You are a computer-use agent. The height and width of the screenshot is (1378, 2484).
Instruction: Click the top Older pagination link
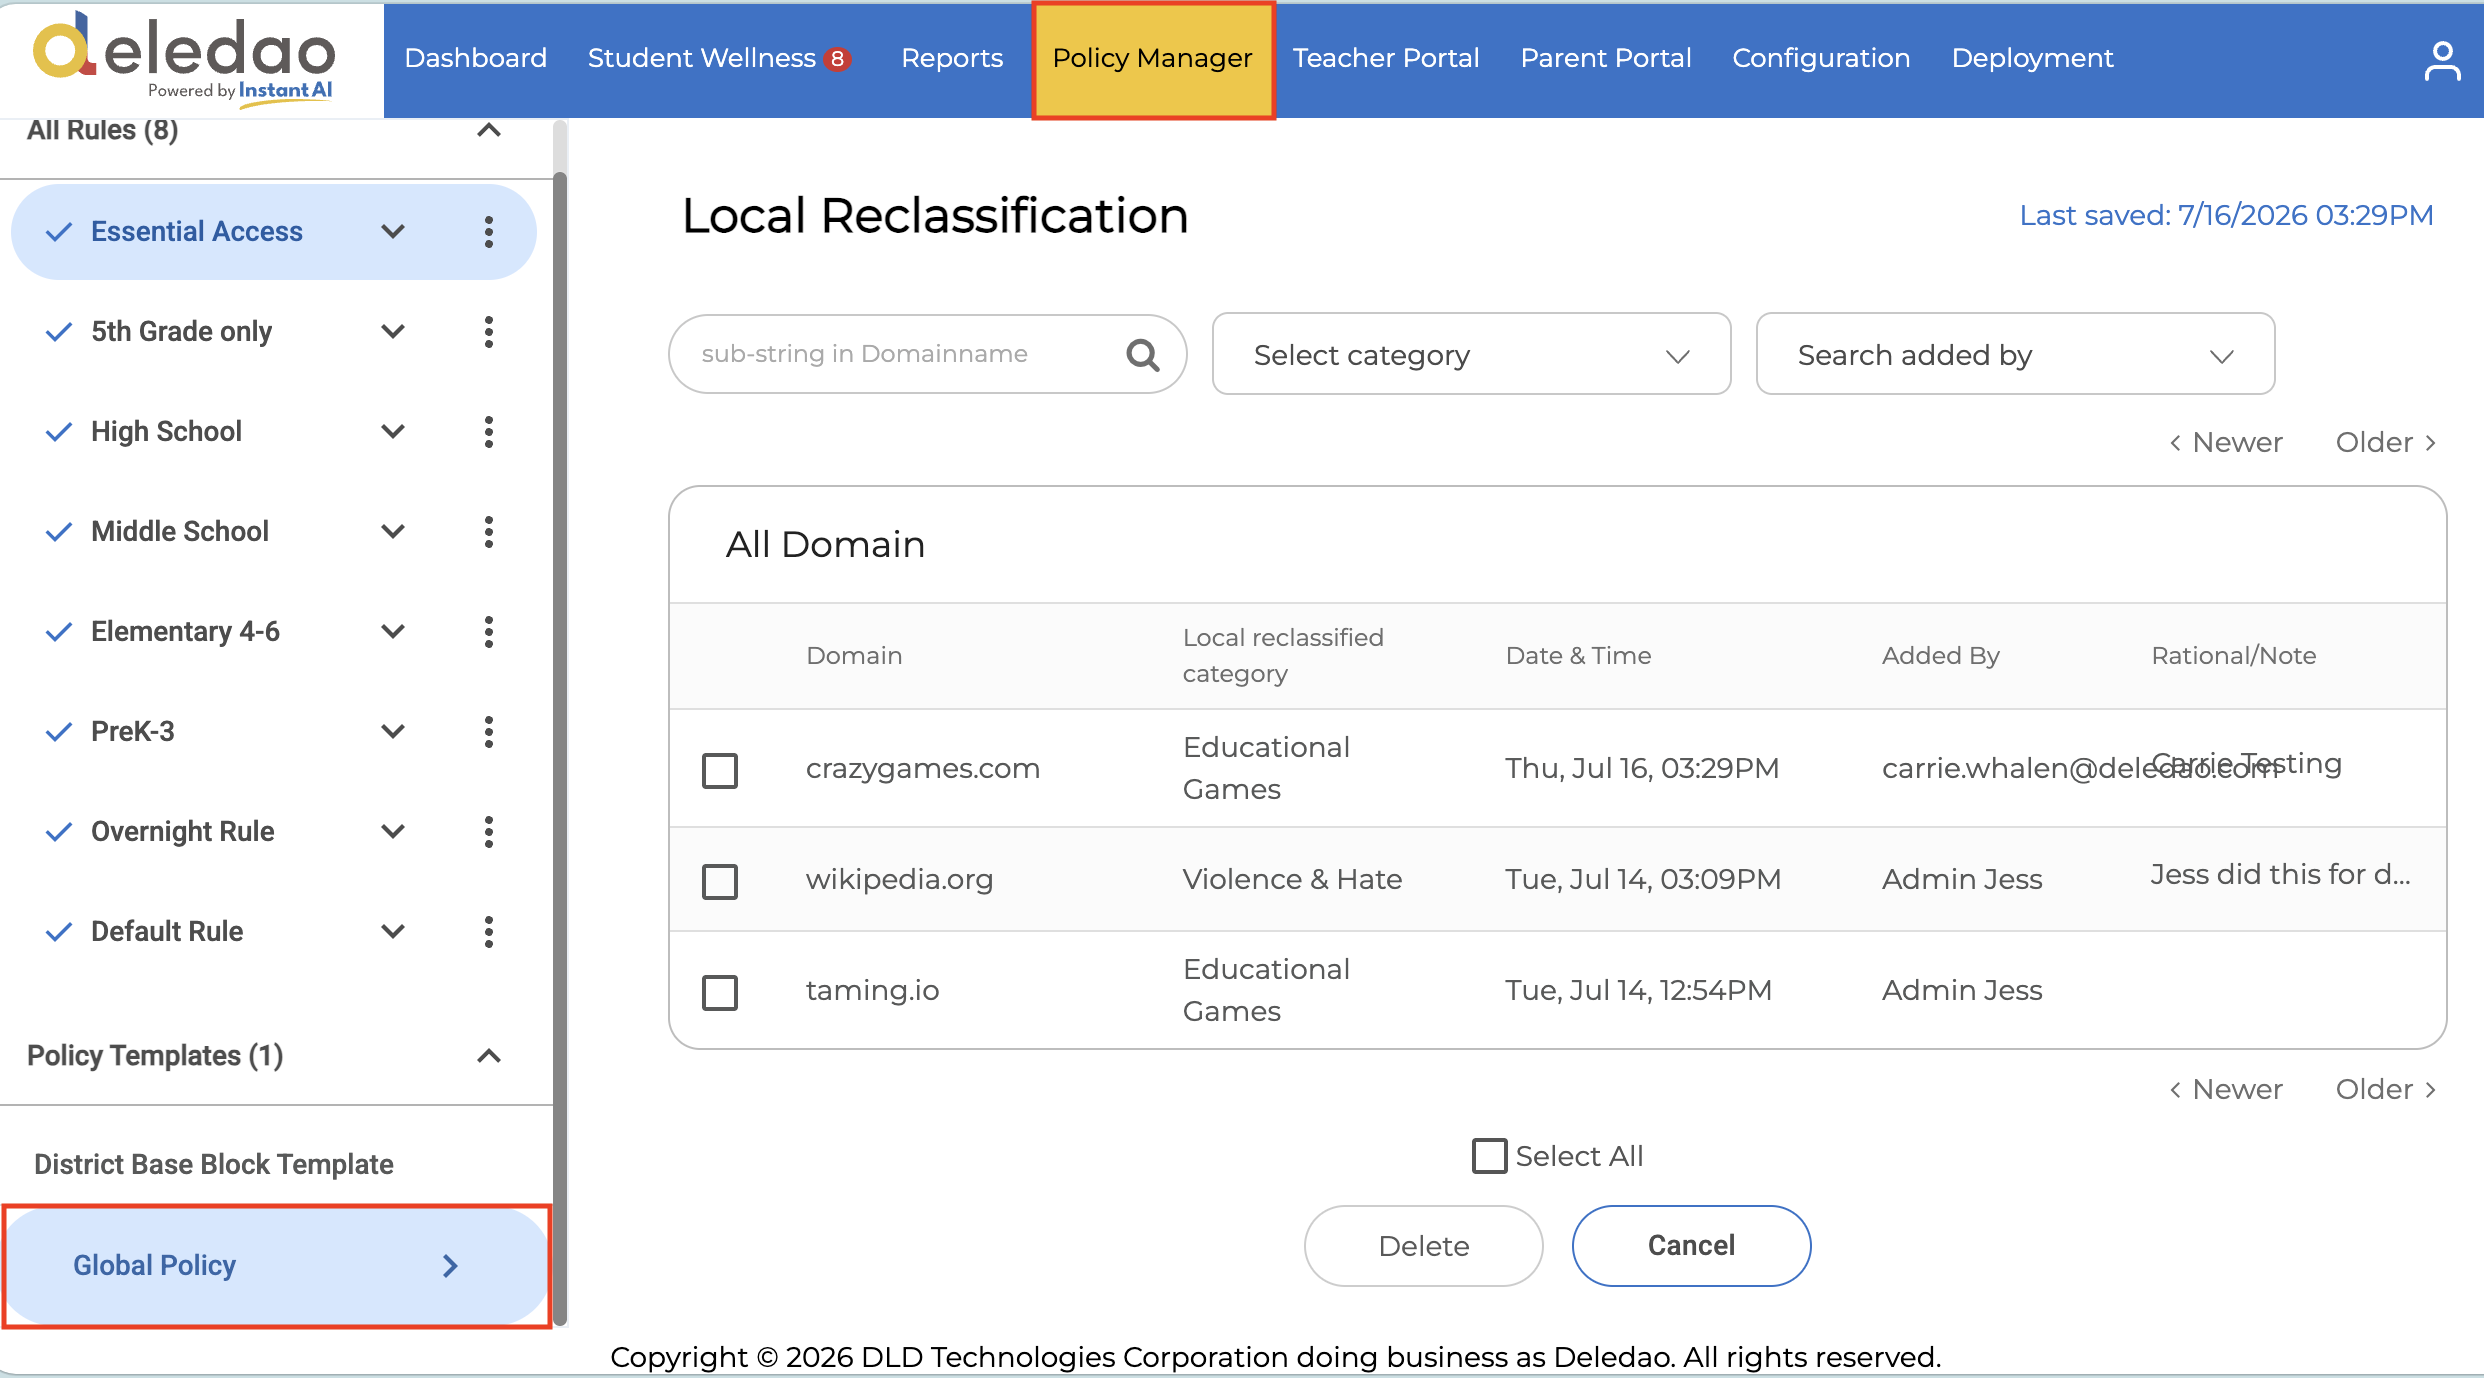click(x=2386, y=442)
